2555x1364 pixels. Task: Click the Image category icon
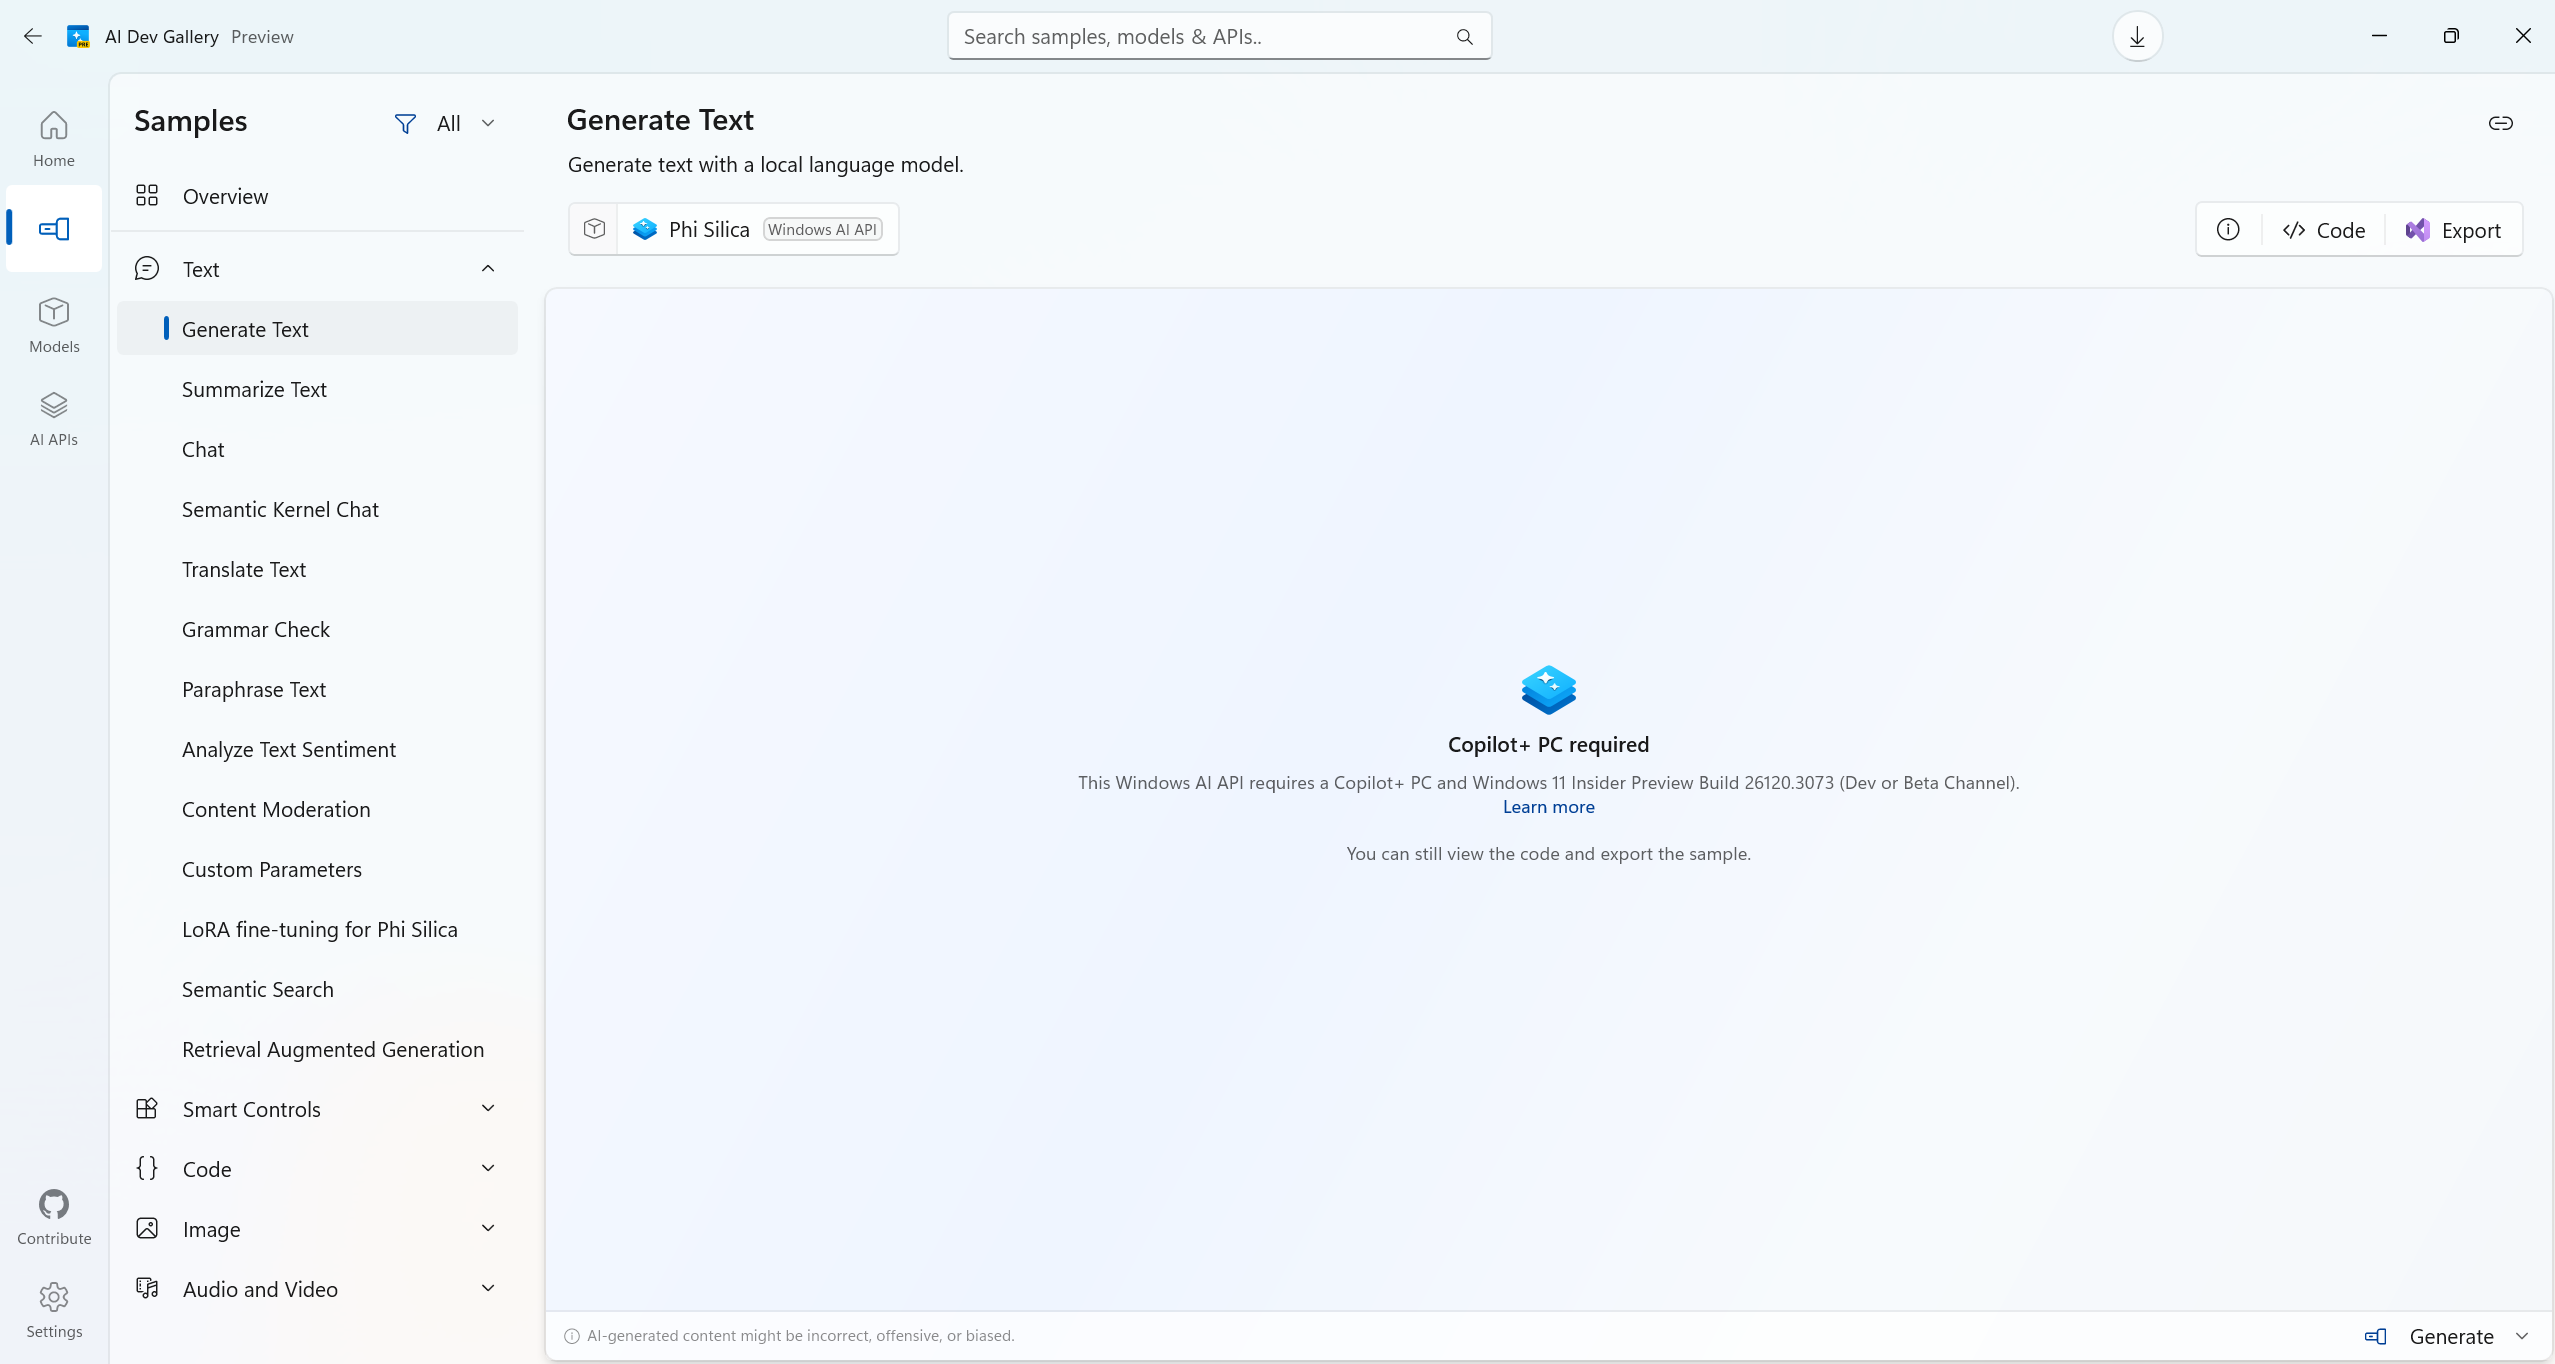(x=147, y=1228)
